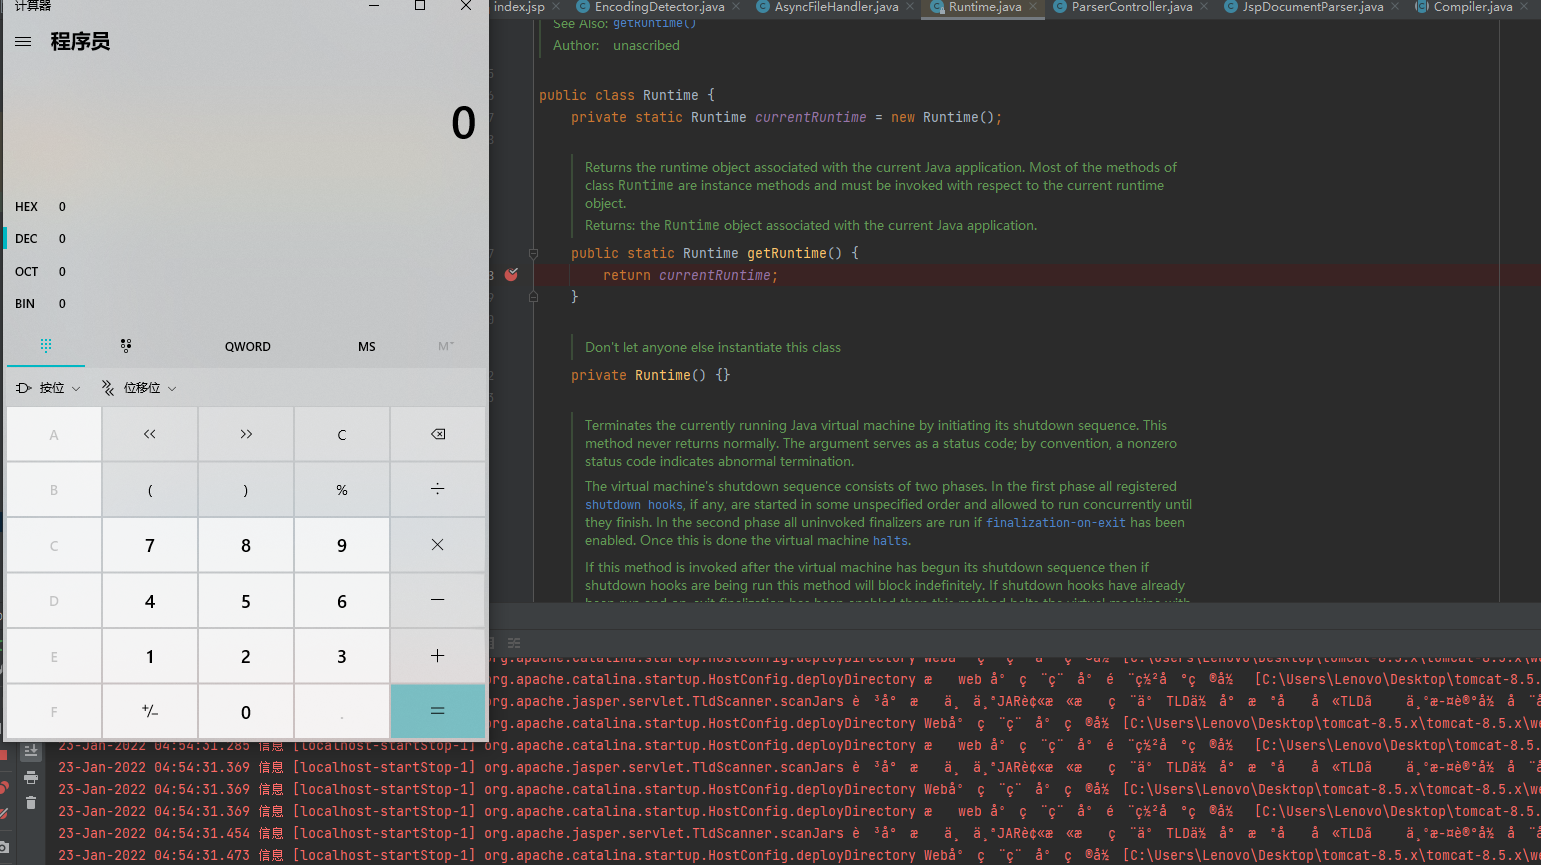Collapse the getRuntime() method fold marker

(533, 253)
